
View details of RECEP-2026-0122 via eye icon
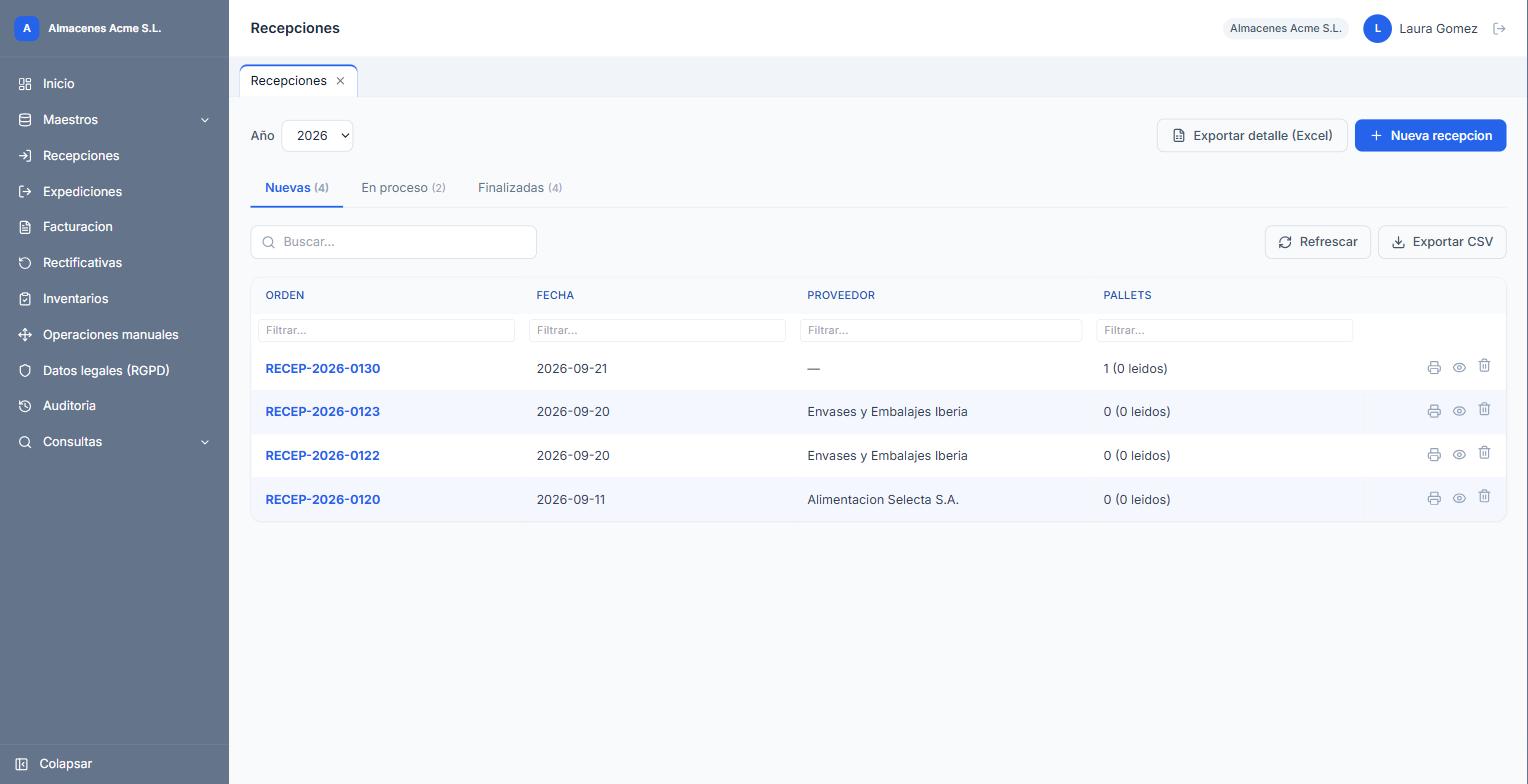[1459, 455]
